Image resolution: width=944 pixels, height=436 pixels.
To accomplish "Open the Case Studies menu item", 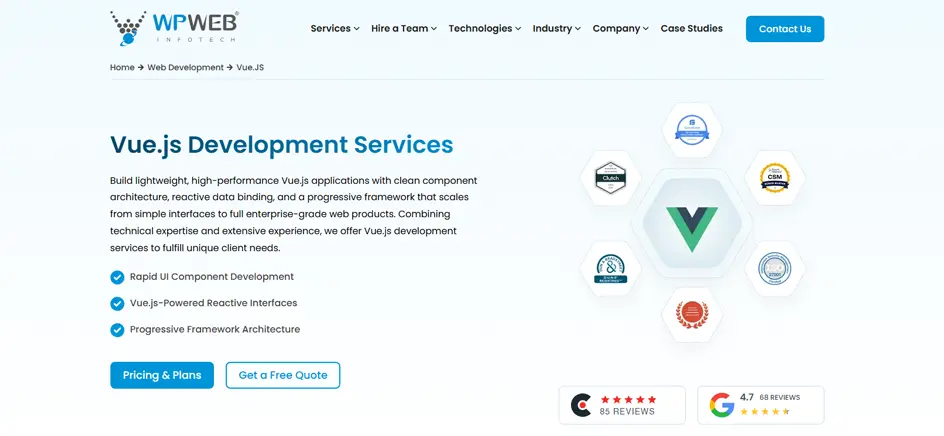I will (x=691, y=28).
